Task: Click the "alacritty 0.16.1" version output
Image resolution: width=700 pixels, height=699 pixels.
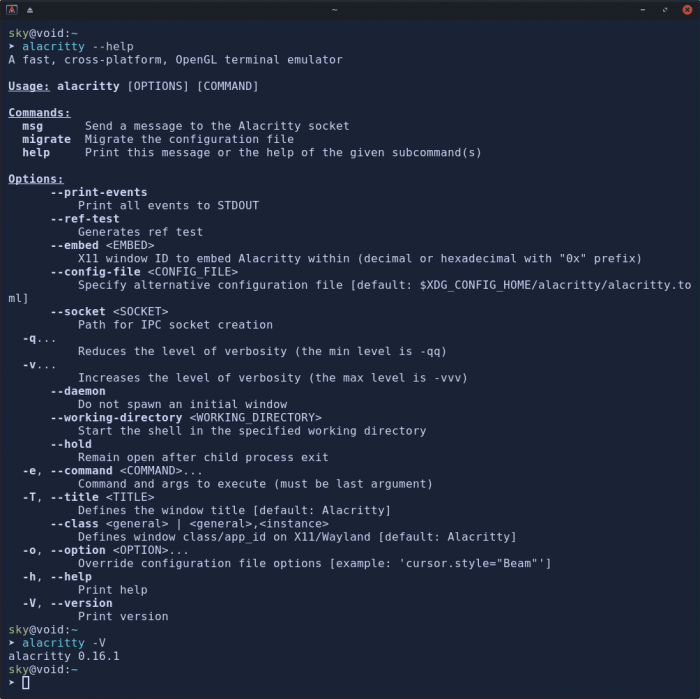Action: (x=63, y=656)
